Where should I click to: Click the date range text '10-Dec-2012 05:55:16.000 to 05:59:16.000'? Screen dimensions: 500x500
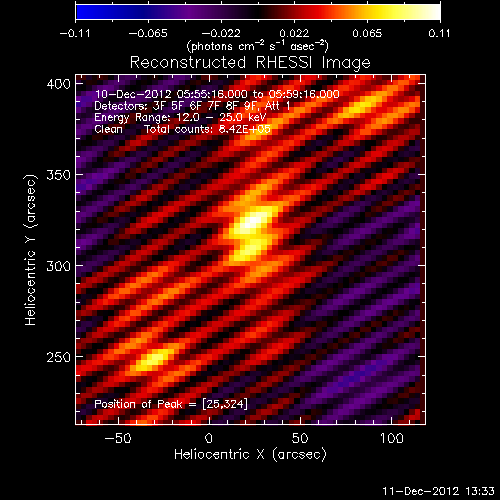click(x=217, y=94)
